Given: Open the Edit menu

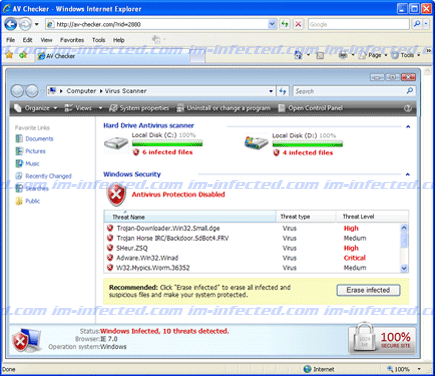Looking at the screenshot, I should coord(27,40).
